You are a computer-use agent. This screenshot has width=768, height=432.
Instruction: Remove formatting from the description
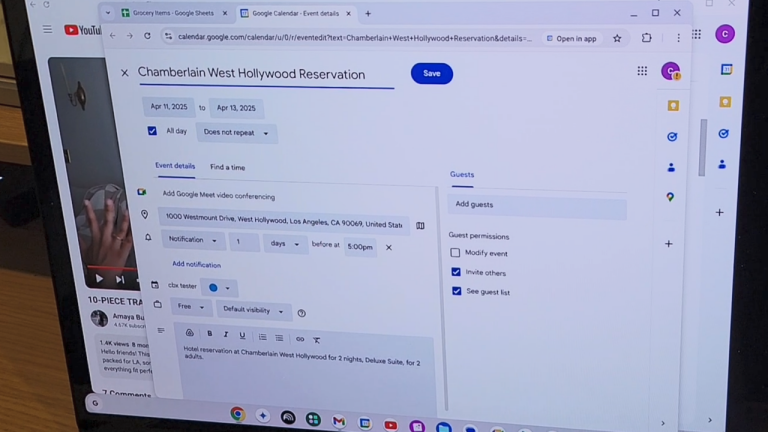316,340
